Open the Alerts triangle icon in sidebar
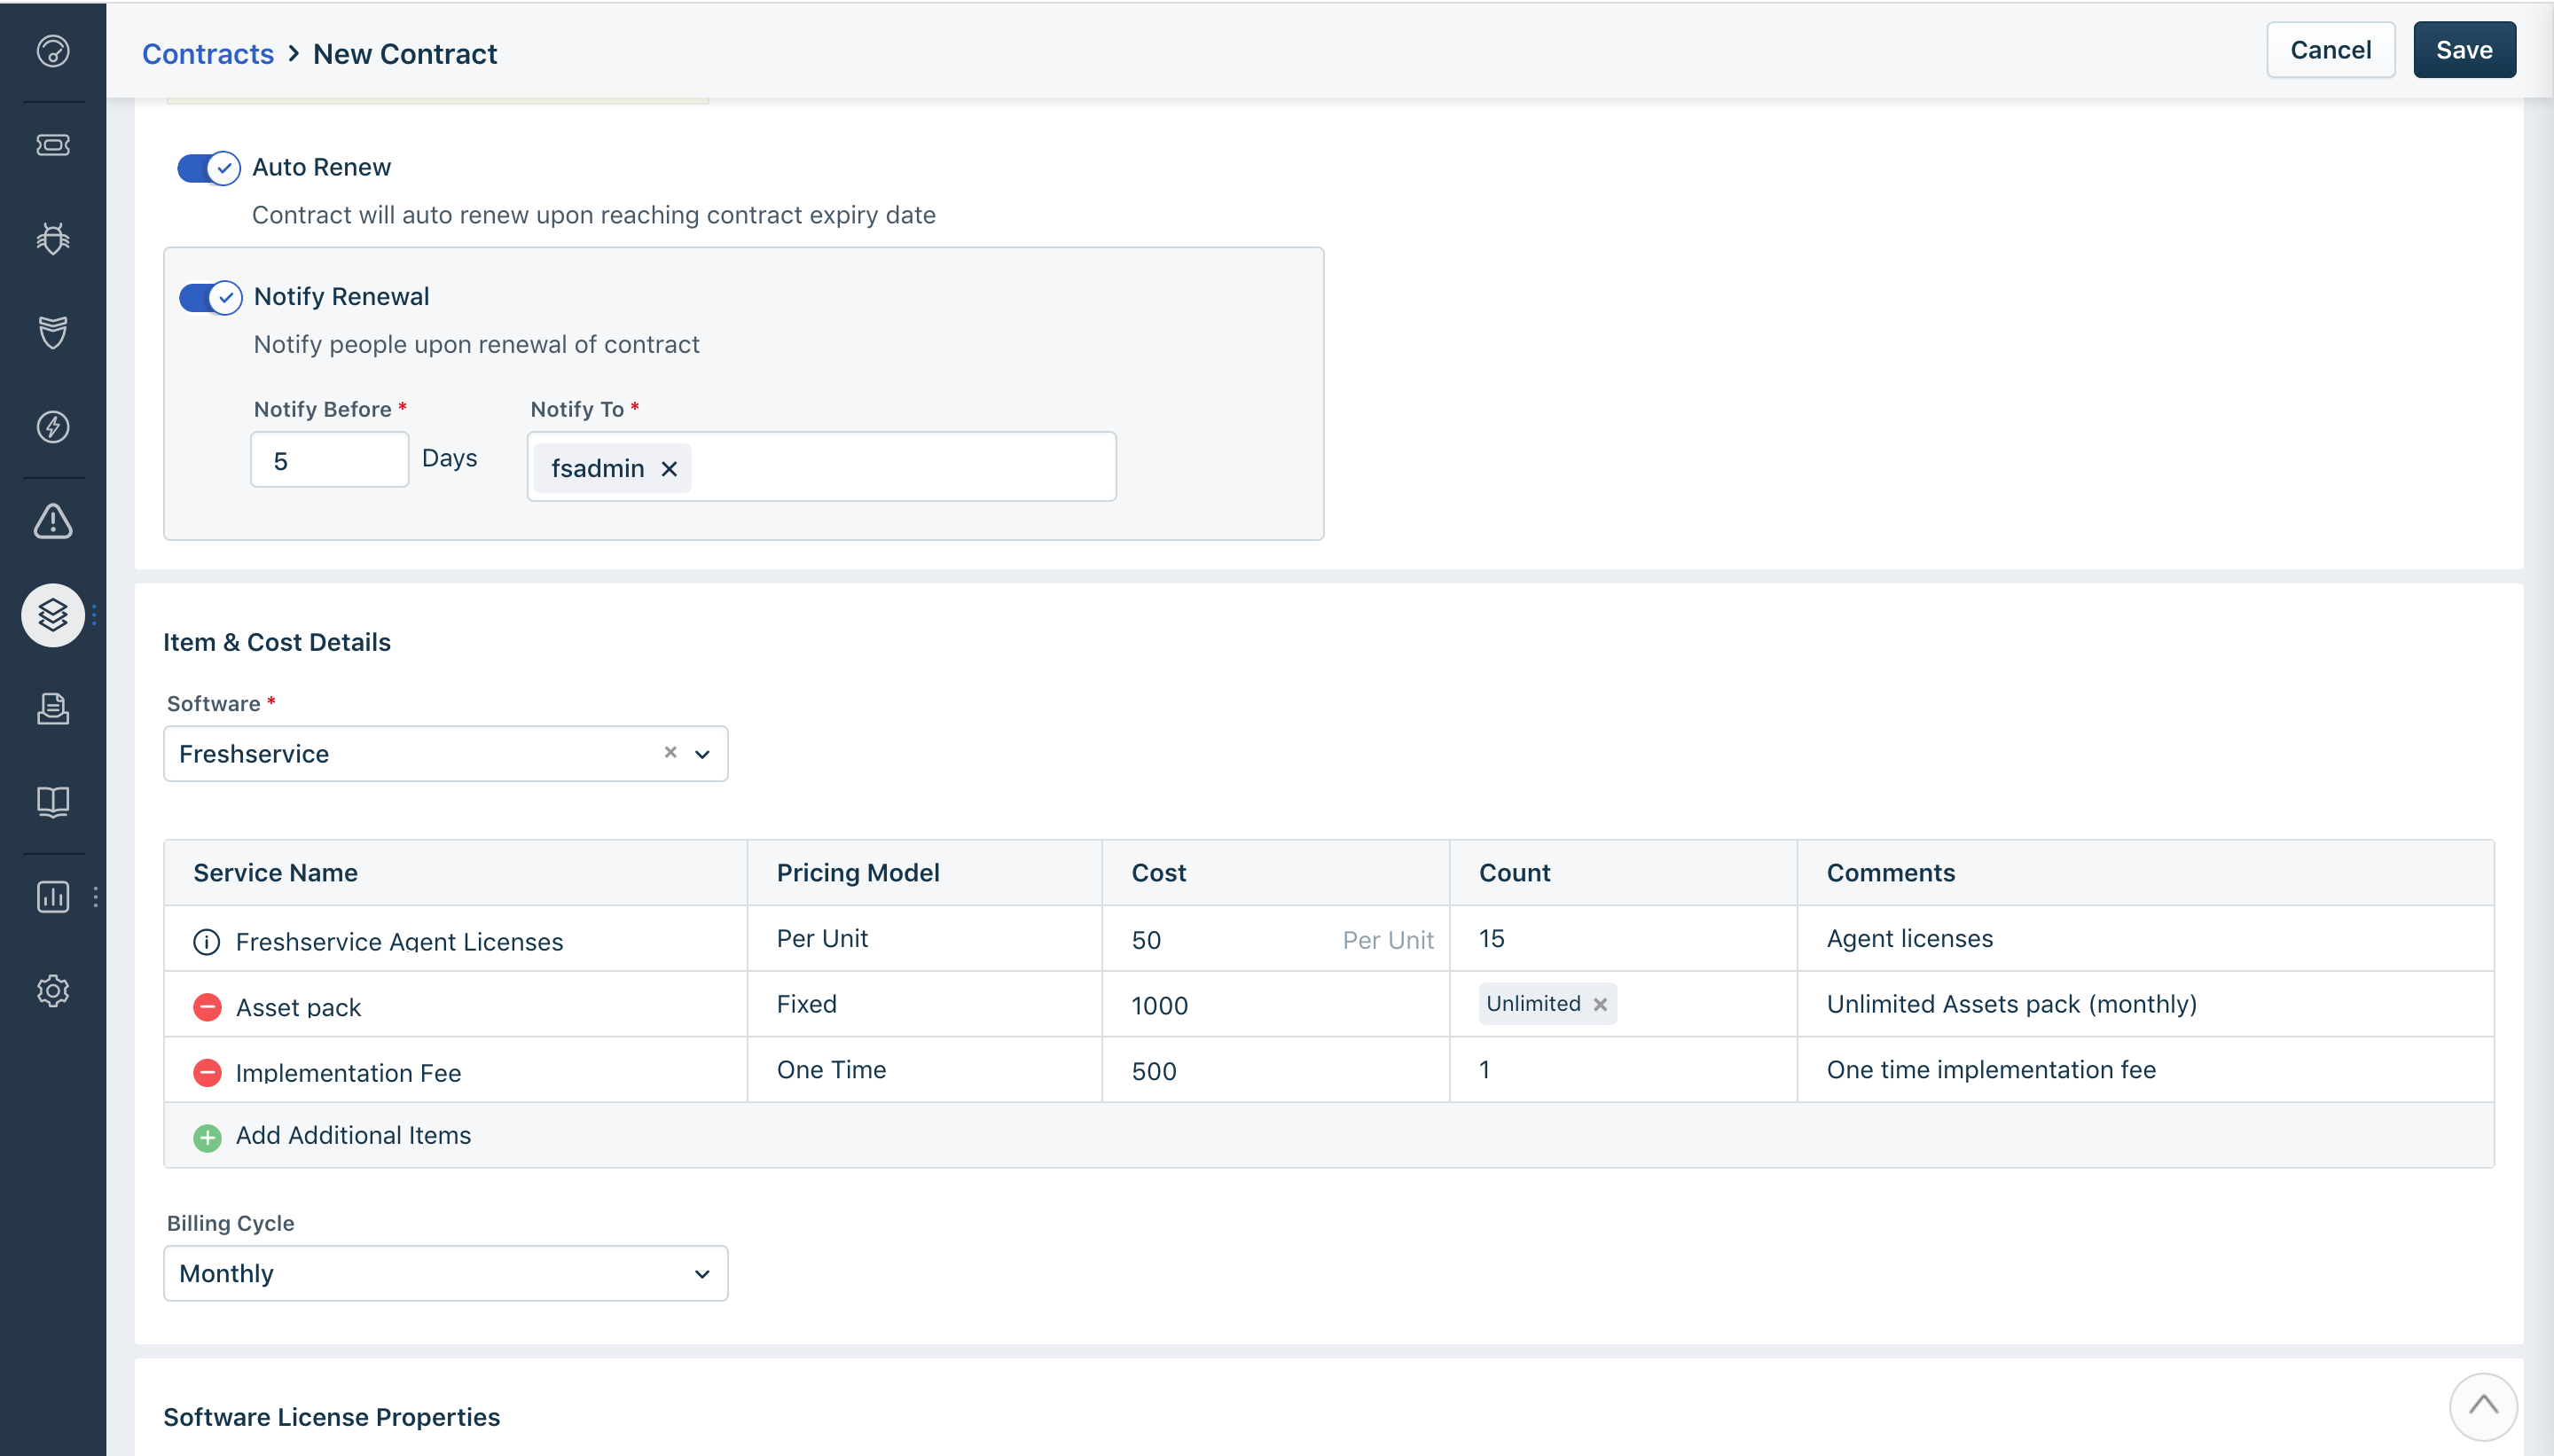Viewport: 2554px width, 1456px height. coord(53,521)
